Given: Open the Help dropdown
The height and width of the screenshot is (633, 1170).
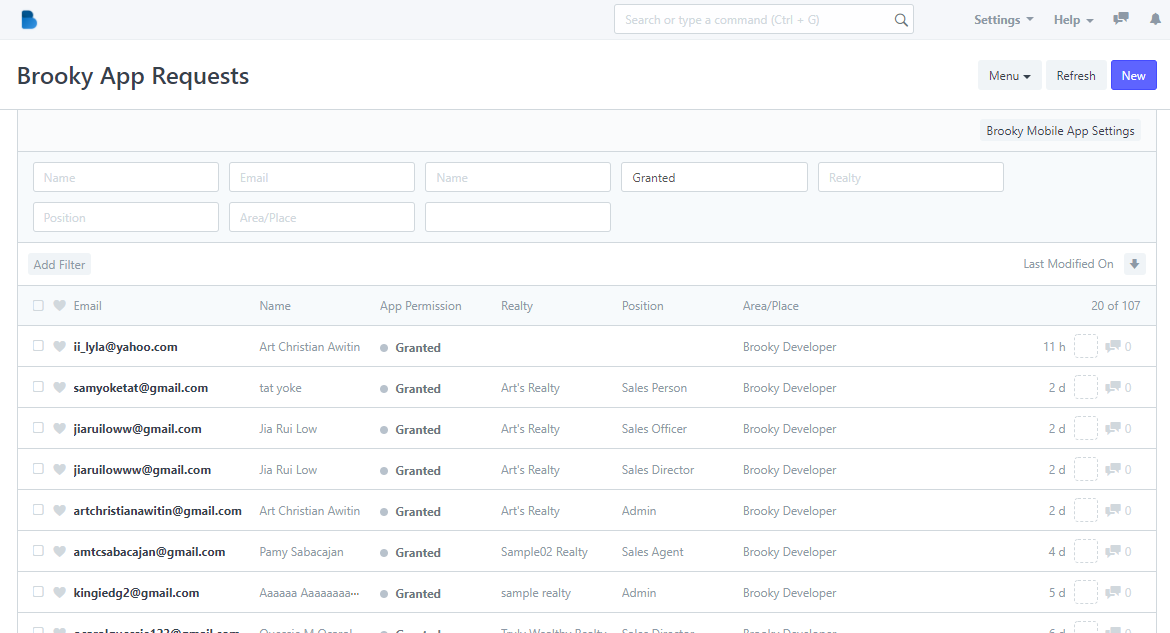Looking at the screenshot, I should coord(1073,20).
